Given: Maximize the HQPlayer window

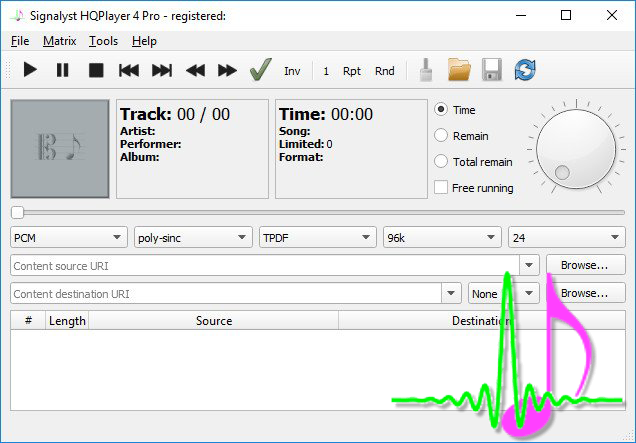Looking at the screenshot, I should click(x=566, y=15).
